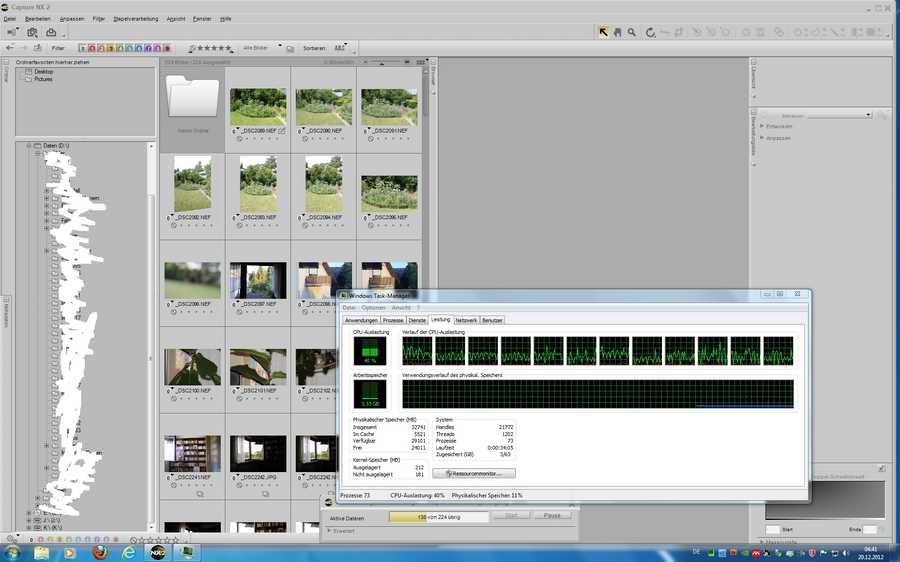Image resolution: width=900 pixels, height=562 pixels.
Task: Click the straighten tool icon
Action: [665, 32]
